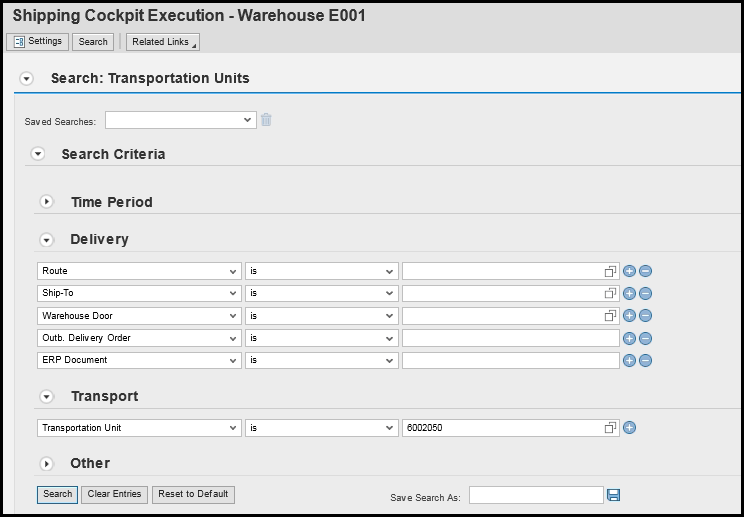Open the Related Links menu
The height and width of the screenshot is (517, 744).
point(162,42)
